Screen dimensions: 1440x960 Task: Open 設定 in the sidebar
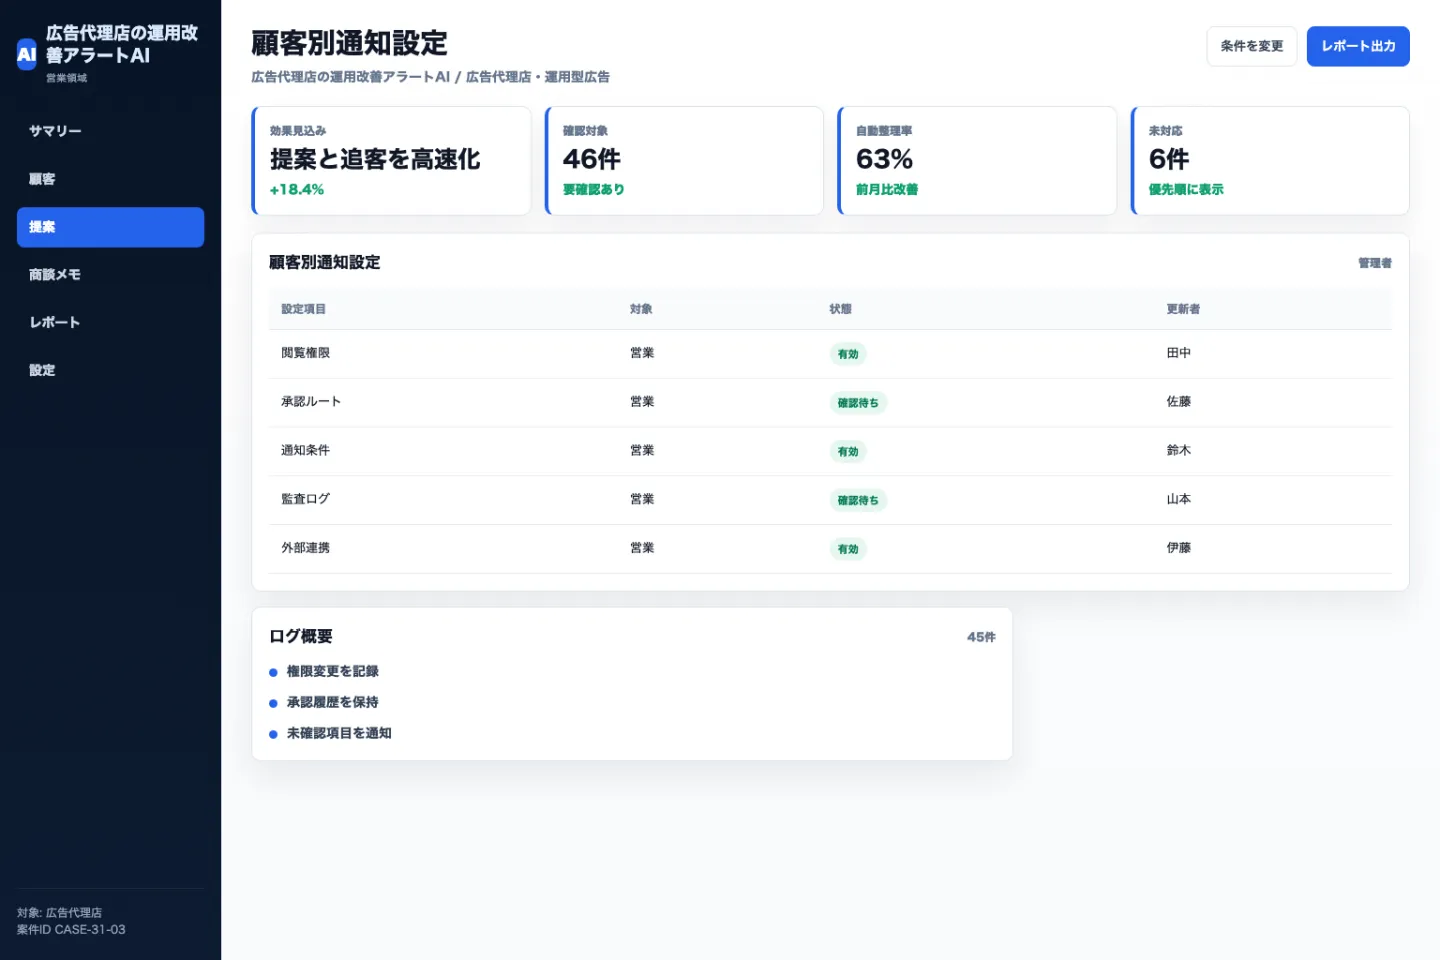click(110, 370)
